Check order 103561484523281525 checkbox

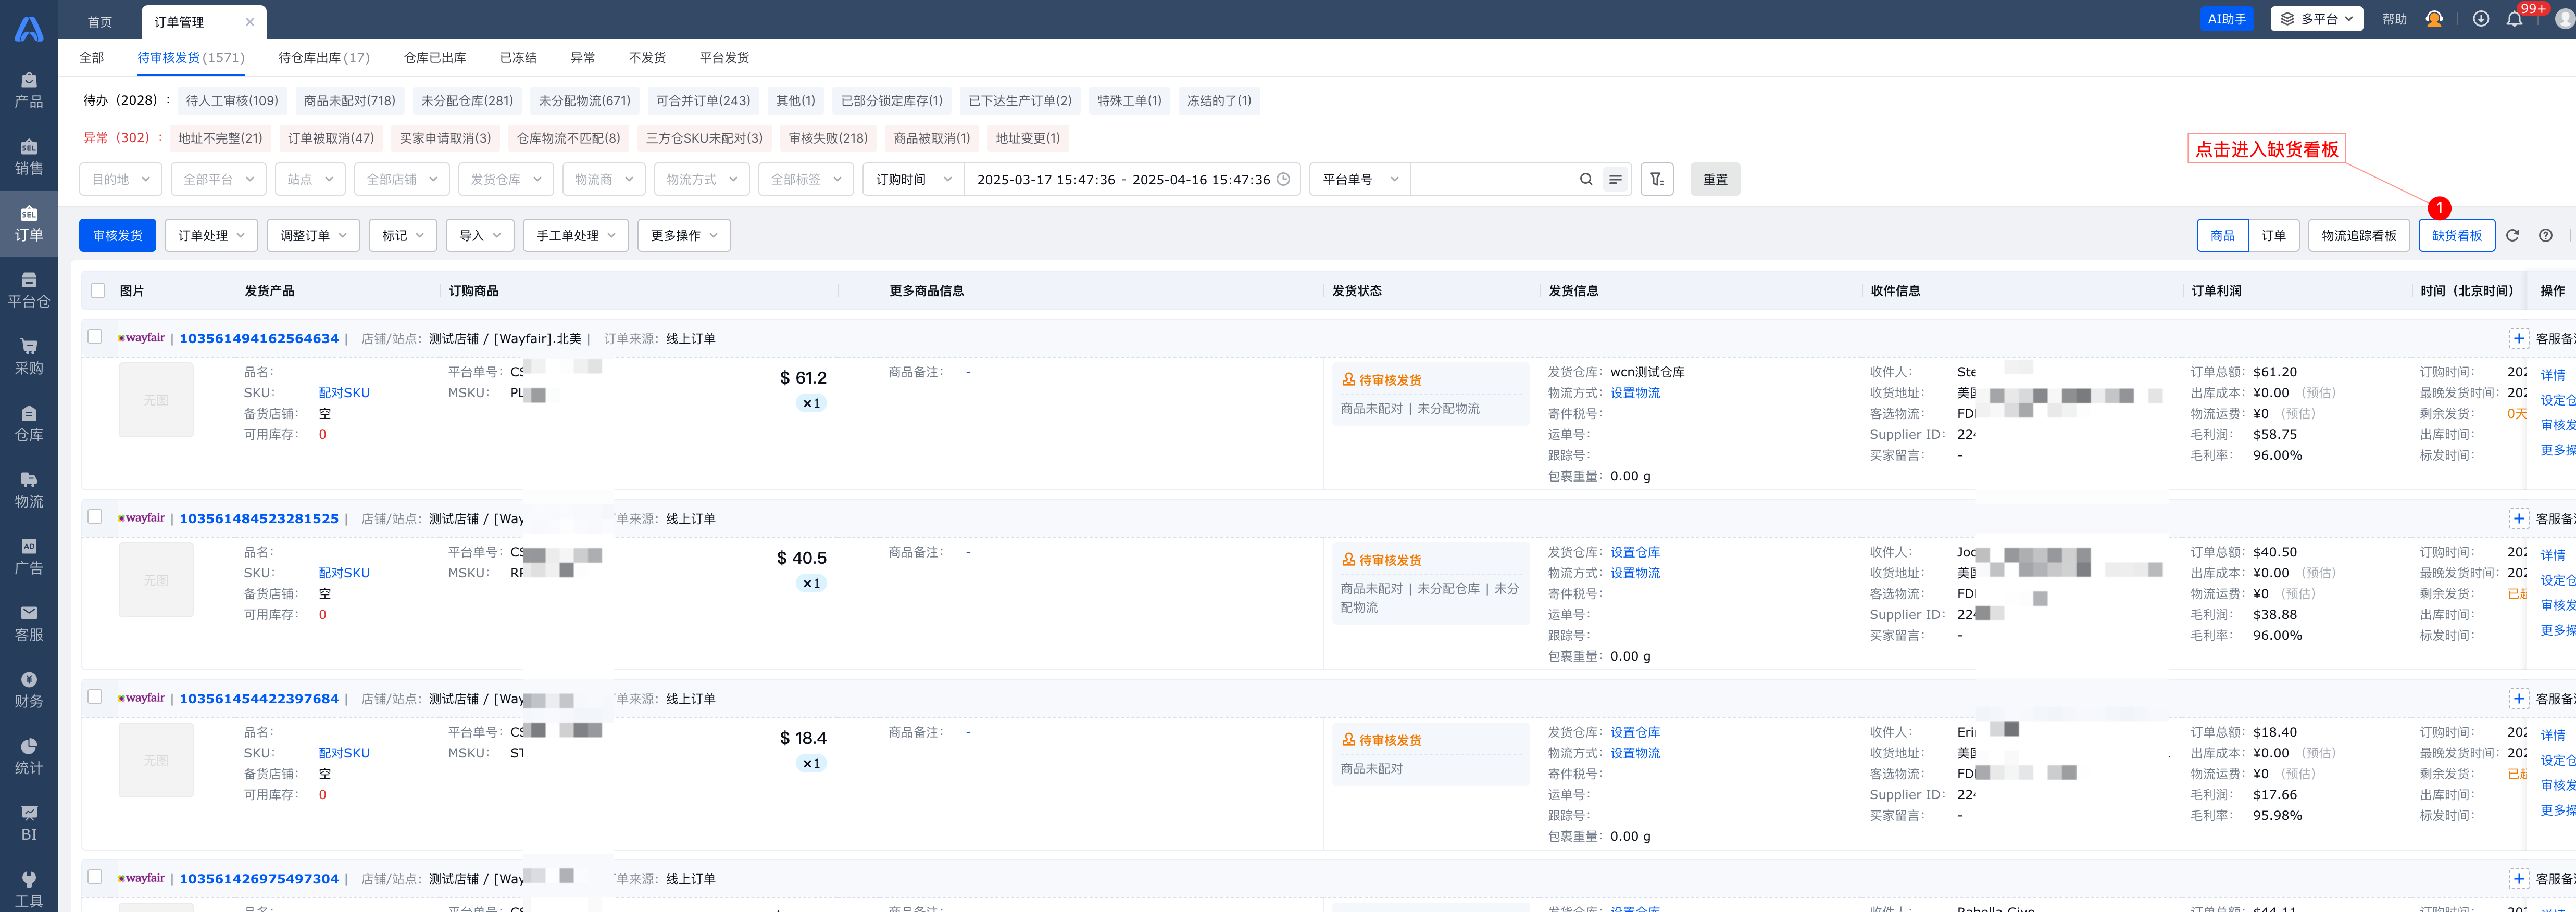click(x=95, y=517)
